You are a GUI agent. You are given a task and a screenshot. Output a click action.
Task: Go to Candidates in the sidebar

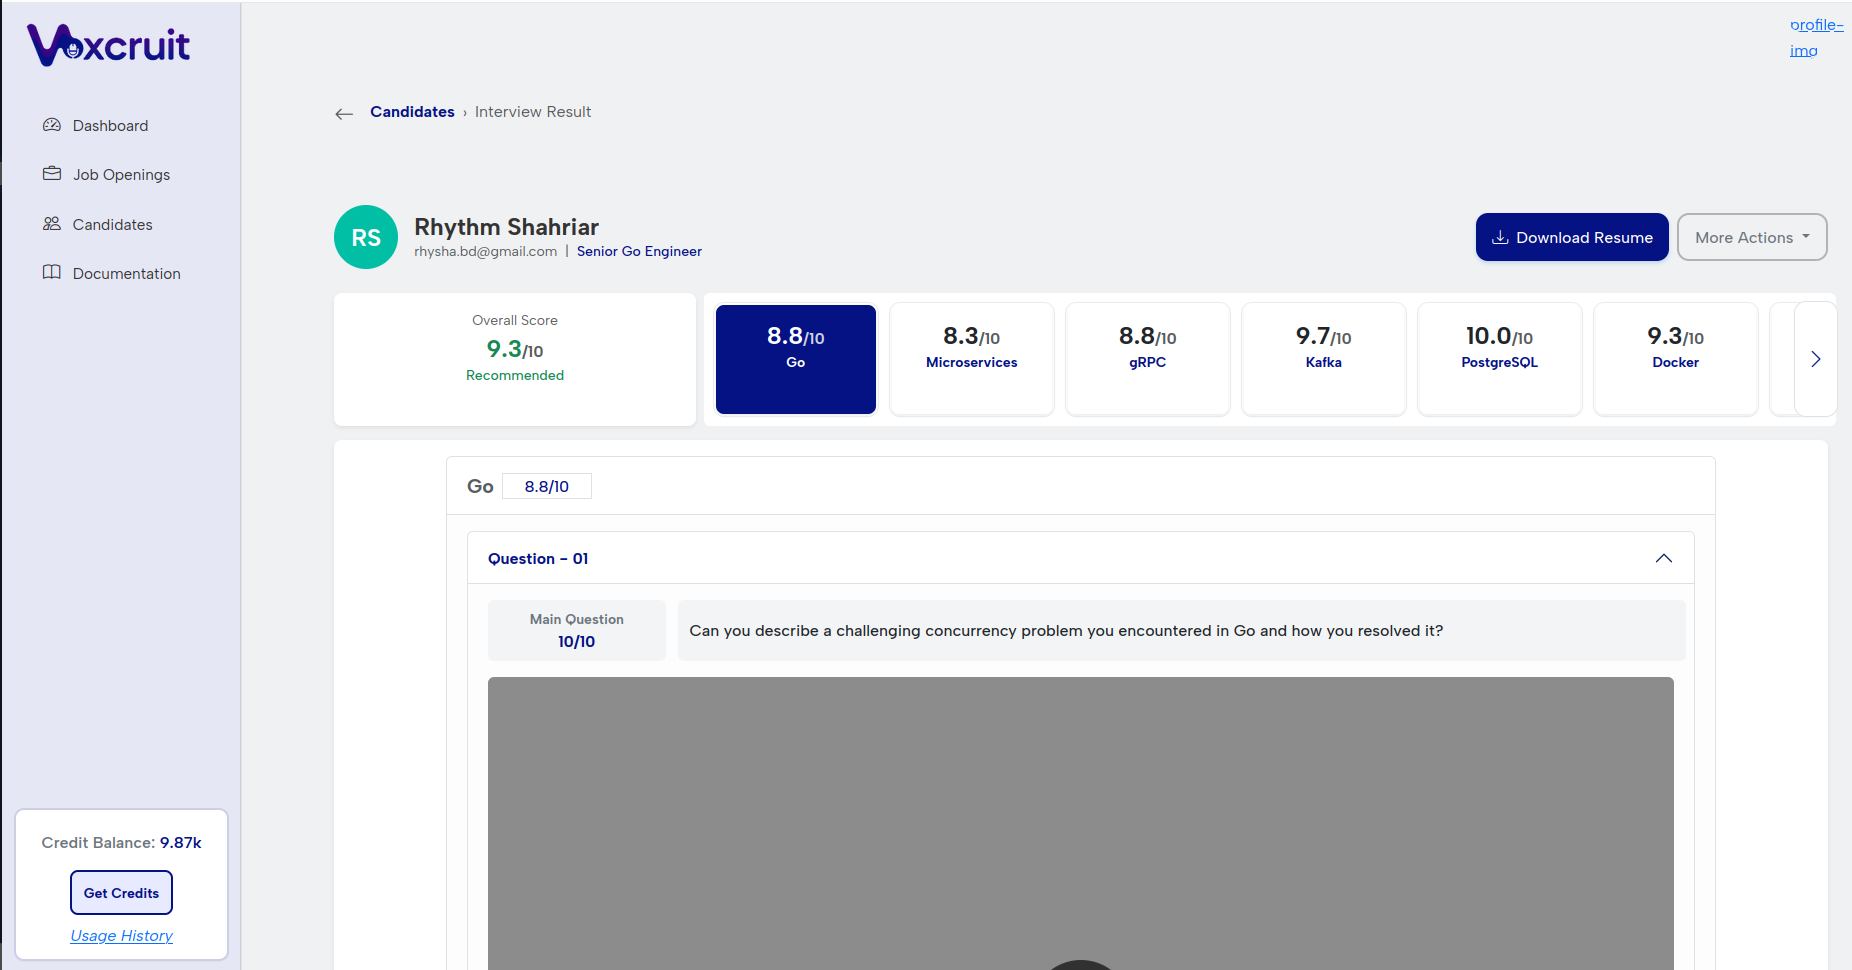[x=112, y=225]
